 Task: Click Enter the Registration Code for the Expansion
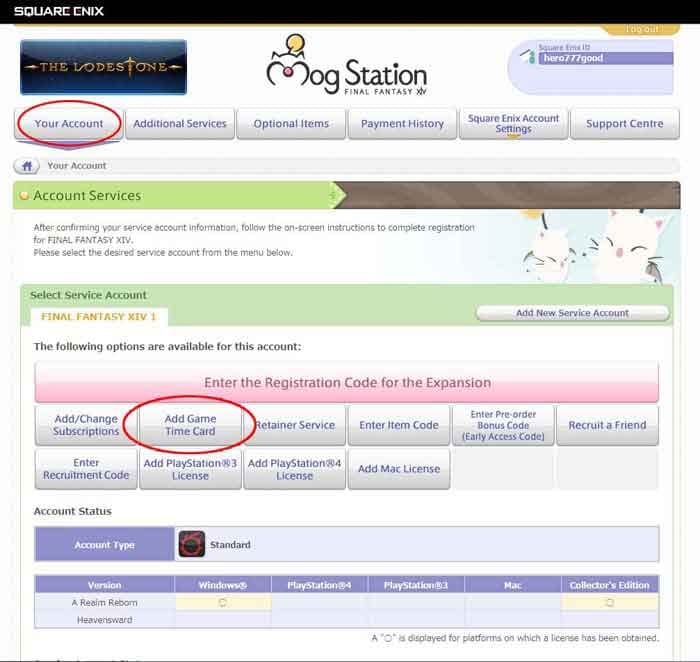[346, 383]
